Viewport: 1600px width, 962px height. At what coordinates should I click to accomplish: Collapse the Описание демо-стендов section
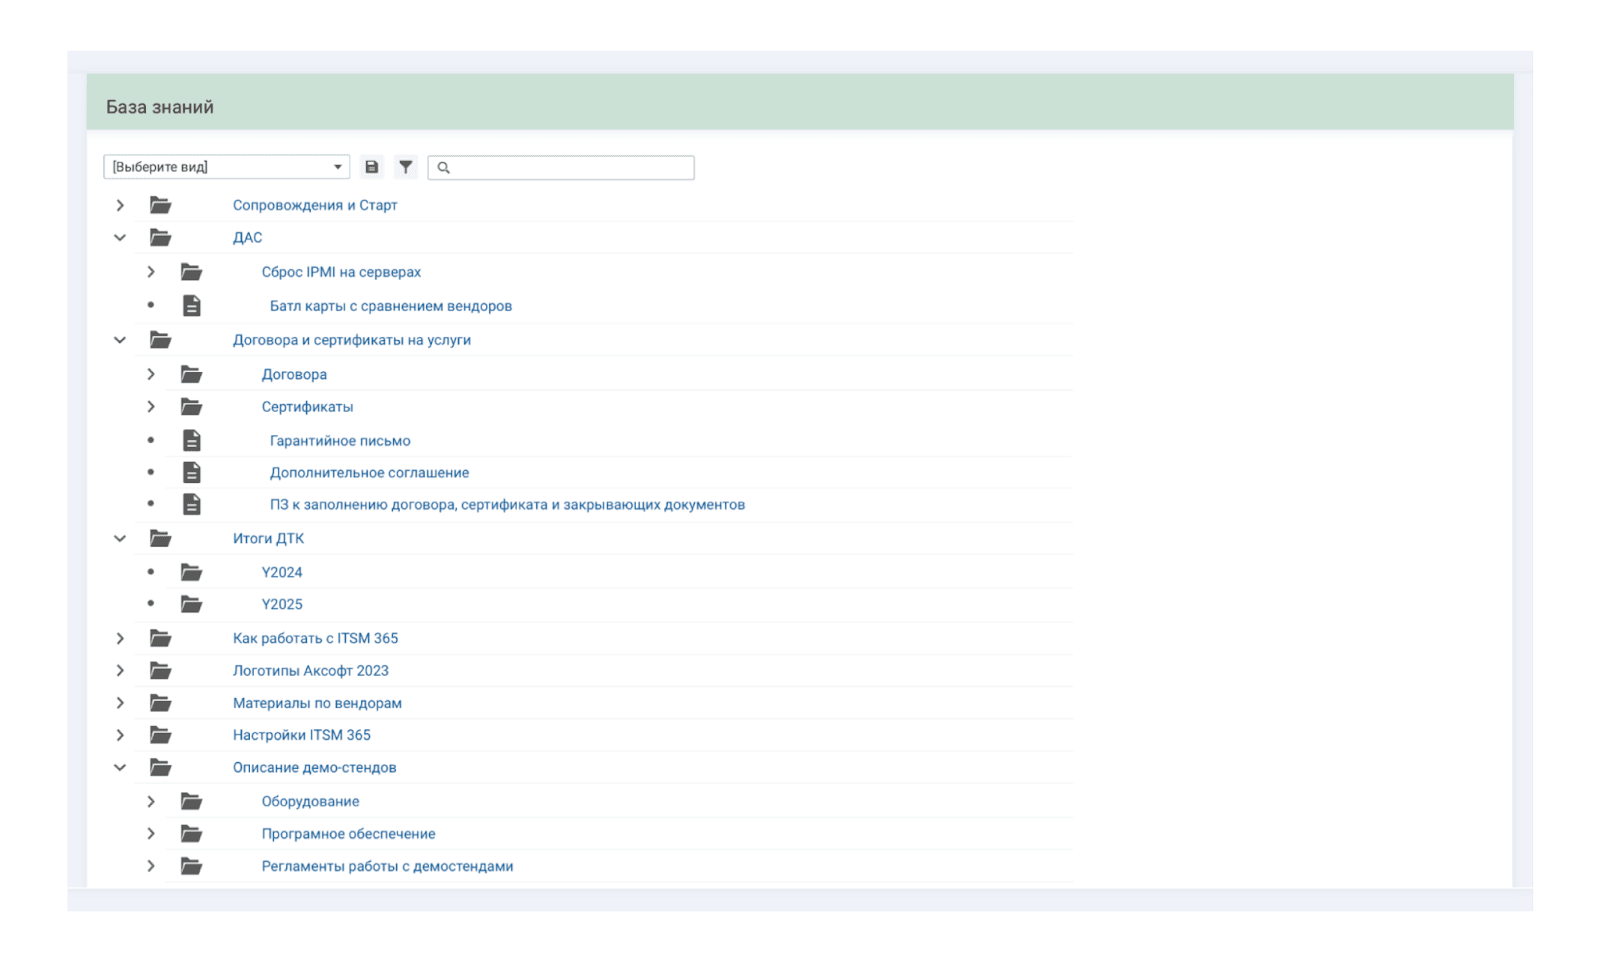pyautogui.click(x=120, y=767)
